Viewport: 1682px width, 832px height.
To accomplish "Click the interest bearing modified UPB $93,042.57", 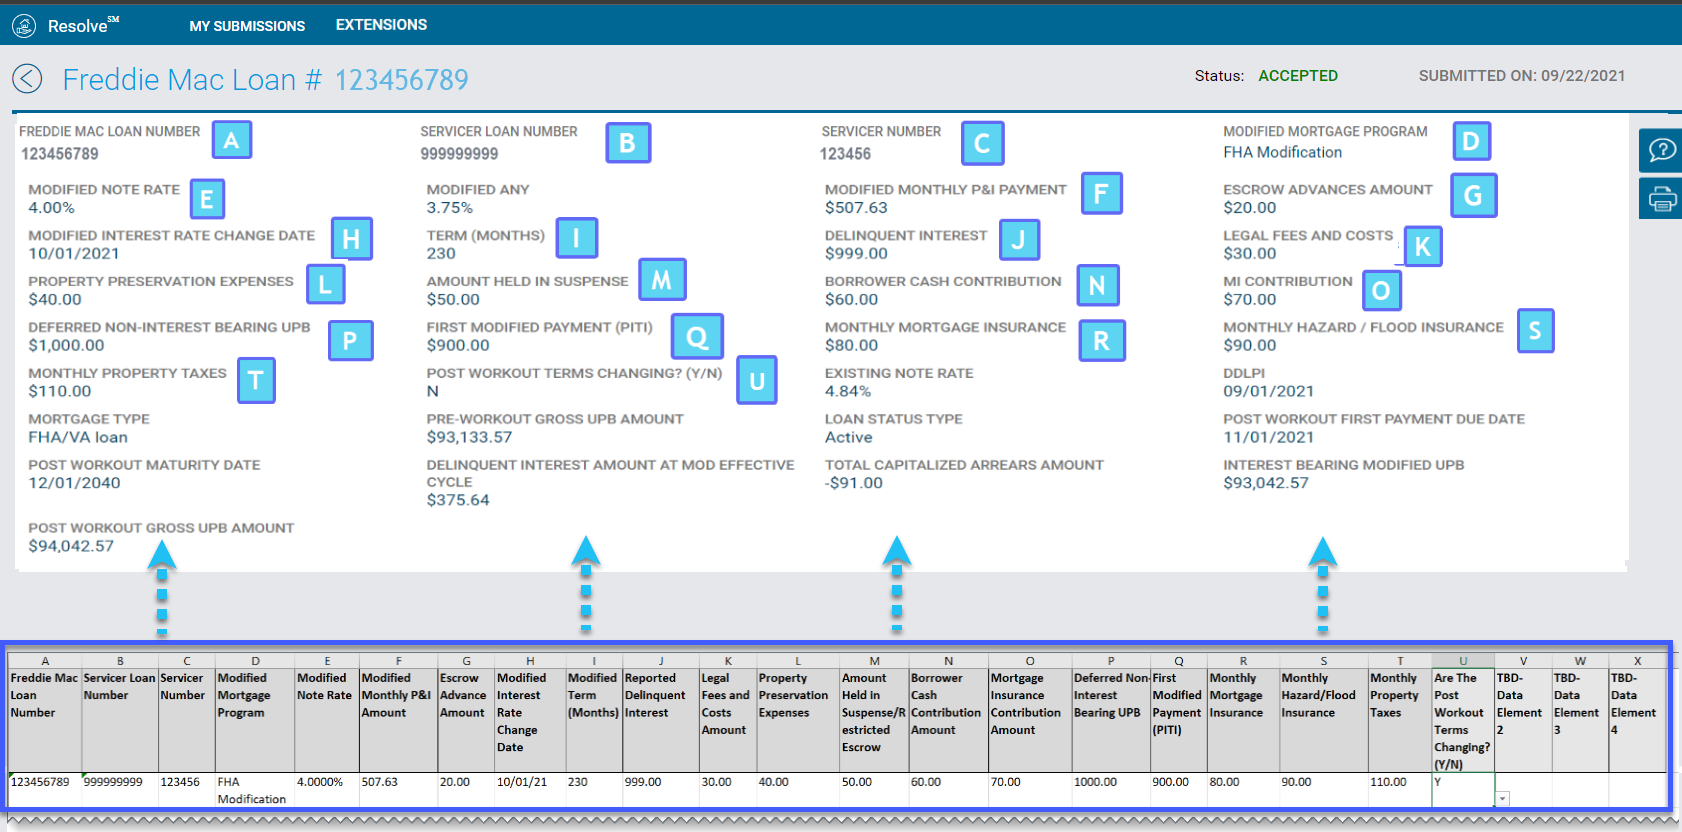I will point(1266,484).
